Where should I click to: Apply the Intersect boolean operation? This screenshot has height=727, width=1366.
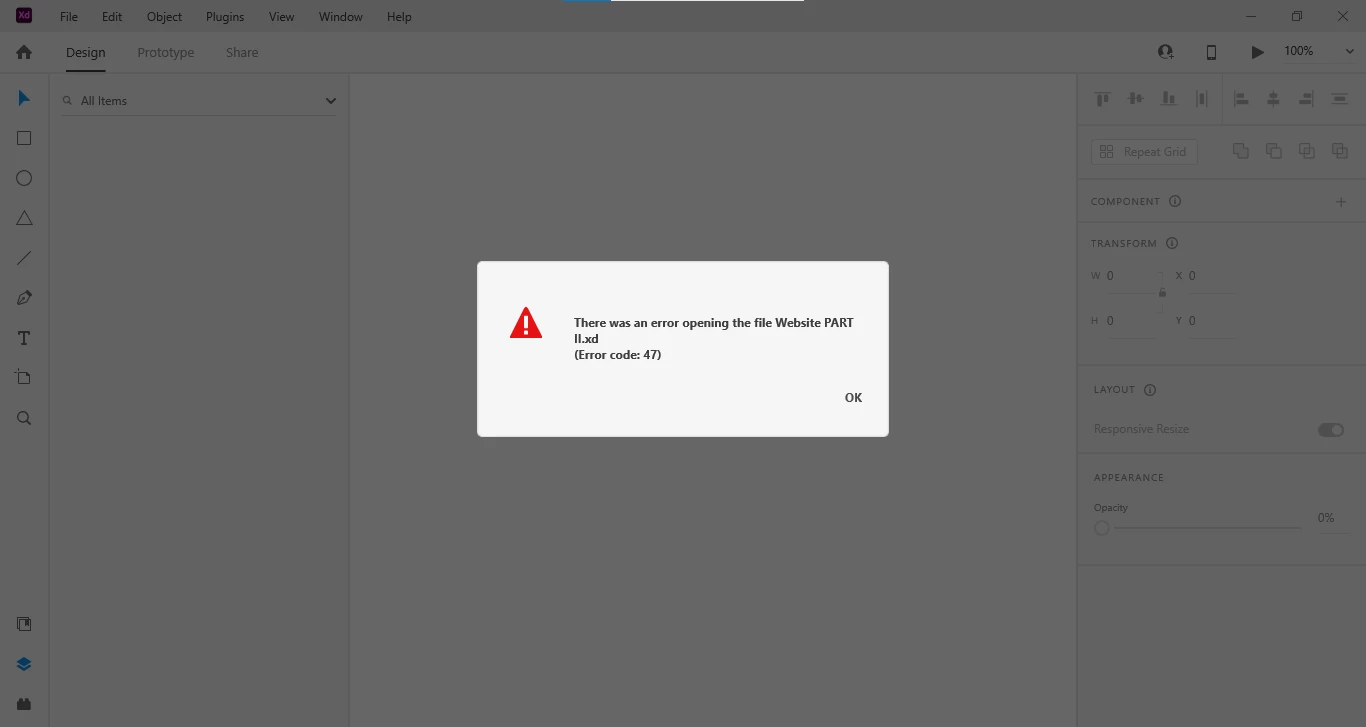click(1306, 151)
